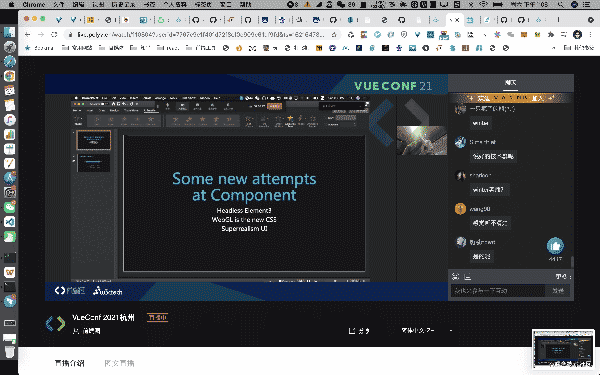Select the 图文直播 tab
Viewport: 600px width, 375px height.
click(119, 363)
